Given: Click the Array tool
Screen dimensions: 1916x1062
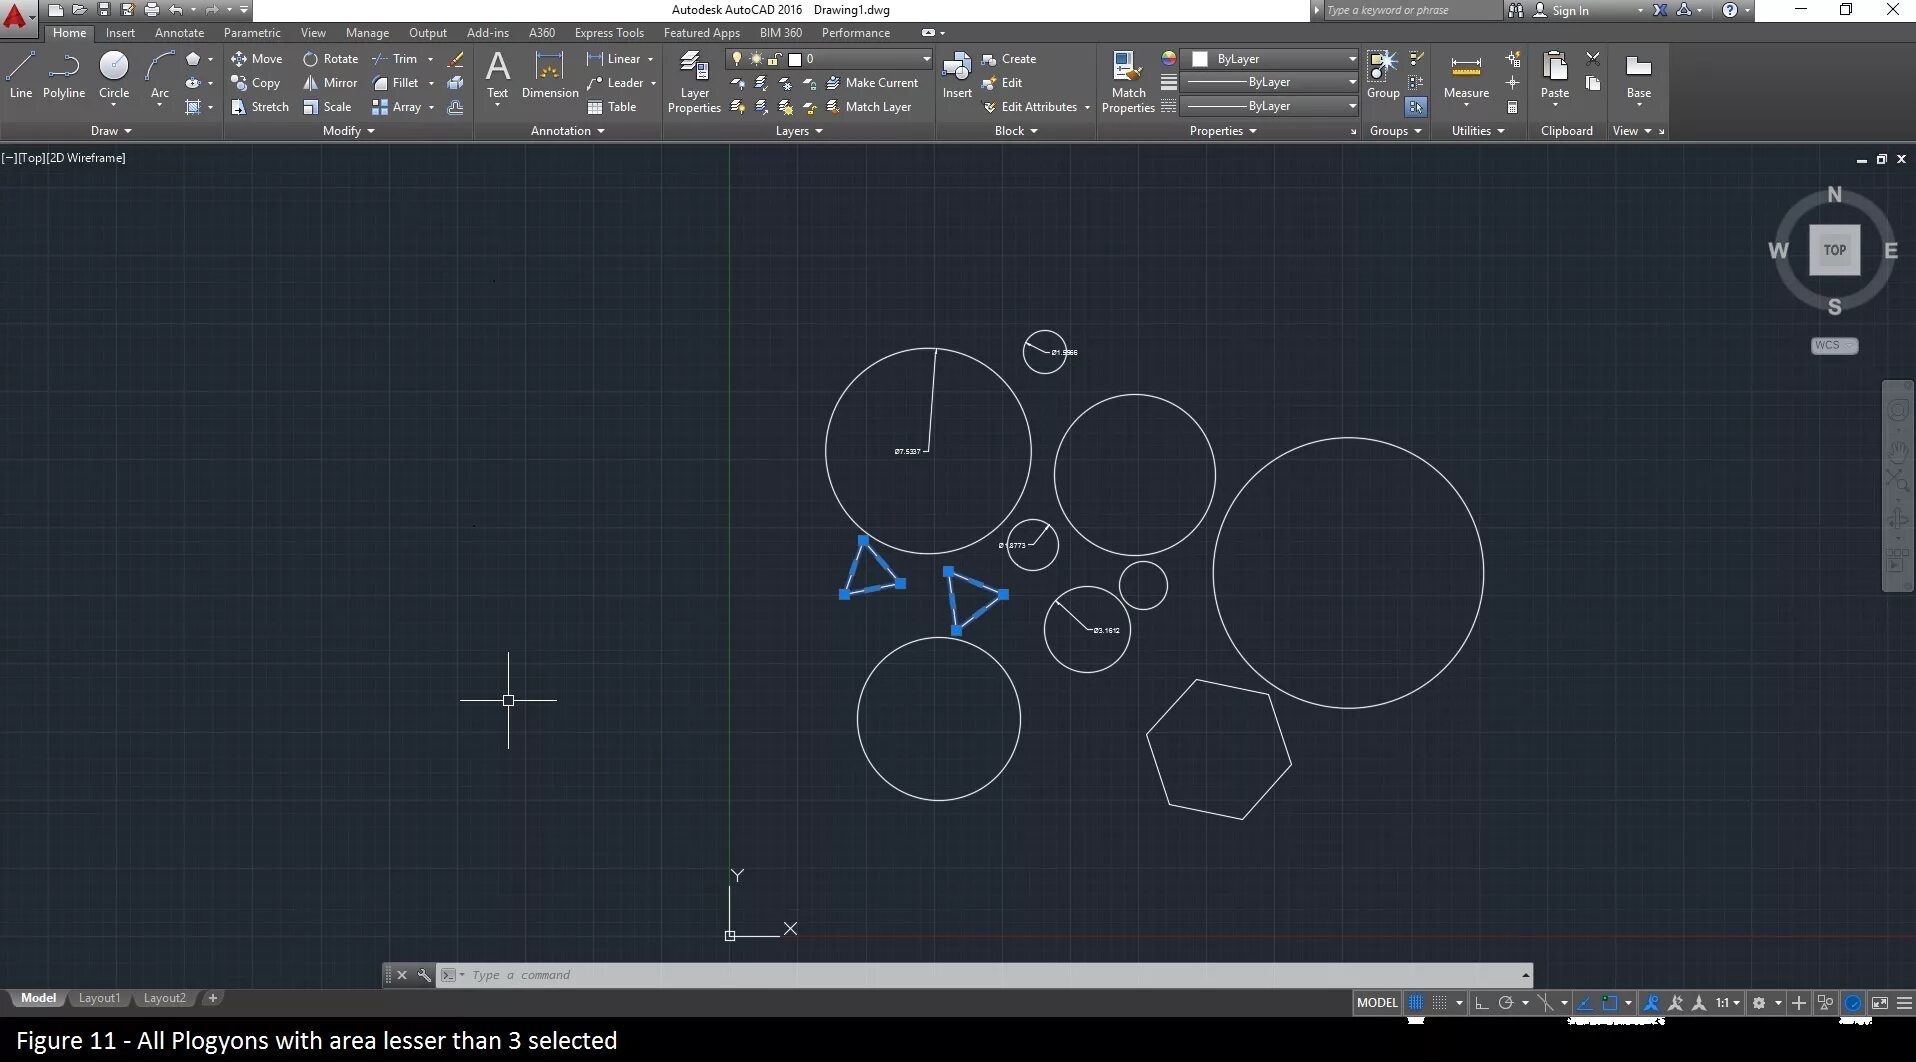Looking at the screenshot, I should [396, 107].
